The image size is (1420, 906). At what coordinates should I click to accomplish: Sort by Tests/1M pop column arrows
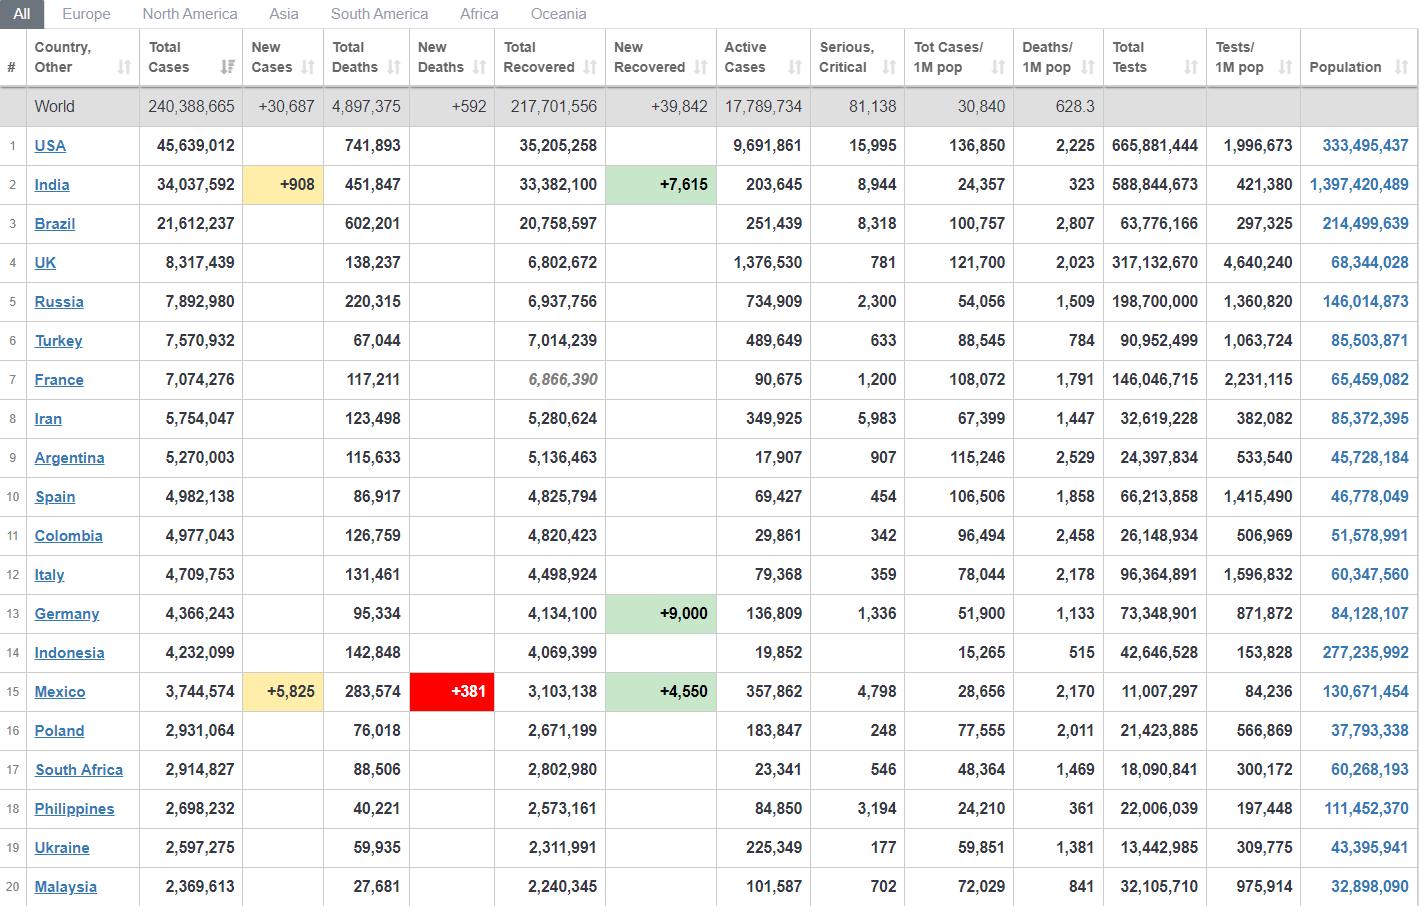(x=1285, y=67)
